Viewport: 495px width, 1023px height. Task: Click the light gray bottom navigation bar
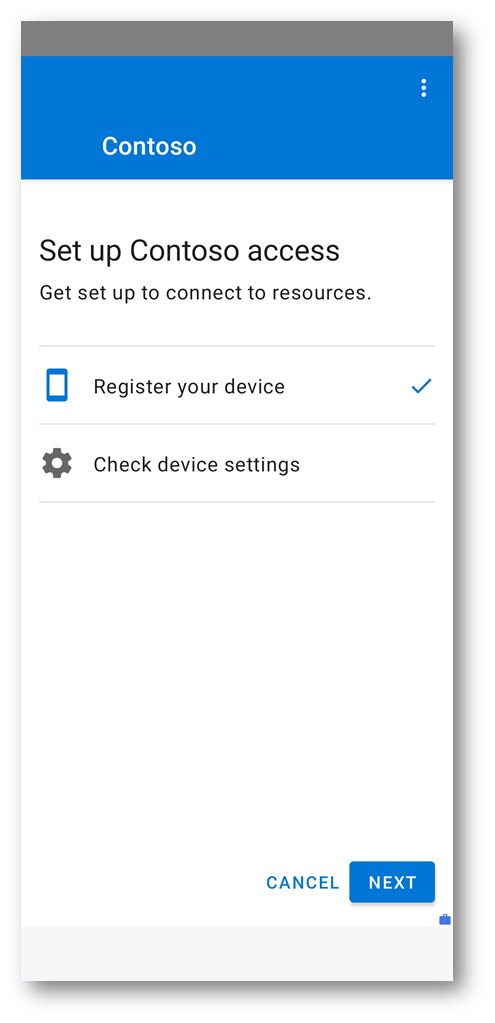point(237,953)
